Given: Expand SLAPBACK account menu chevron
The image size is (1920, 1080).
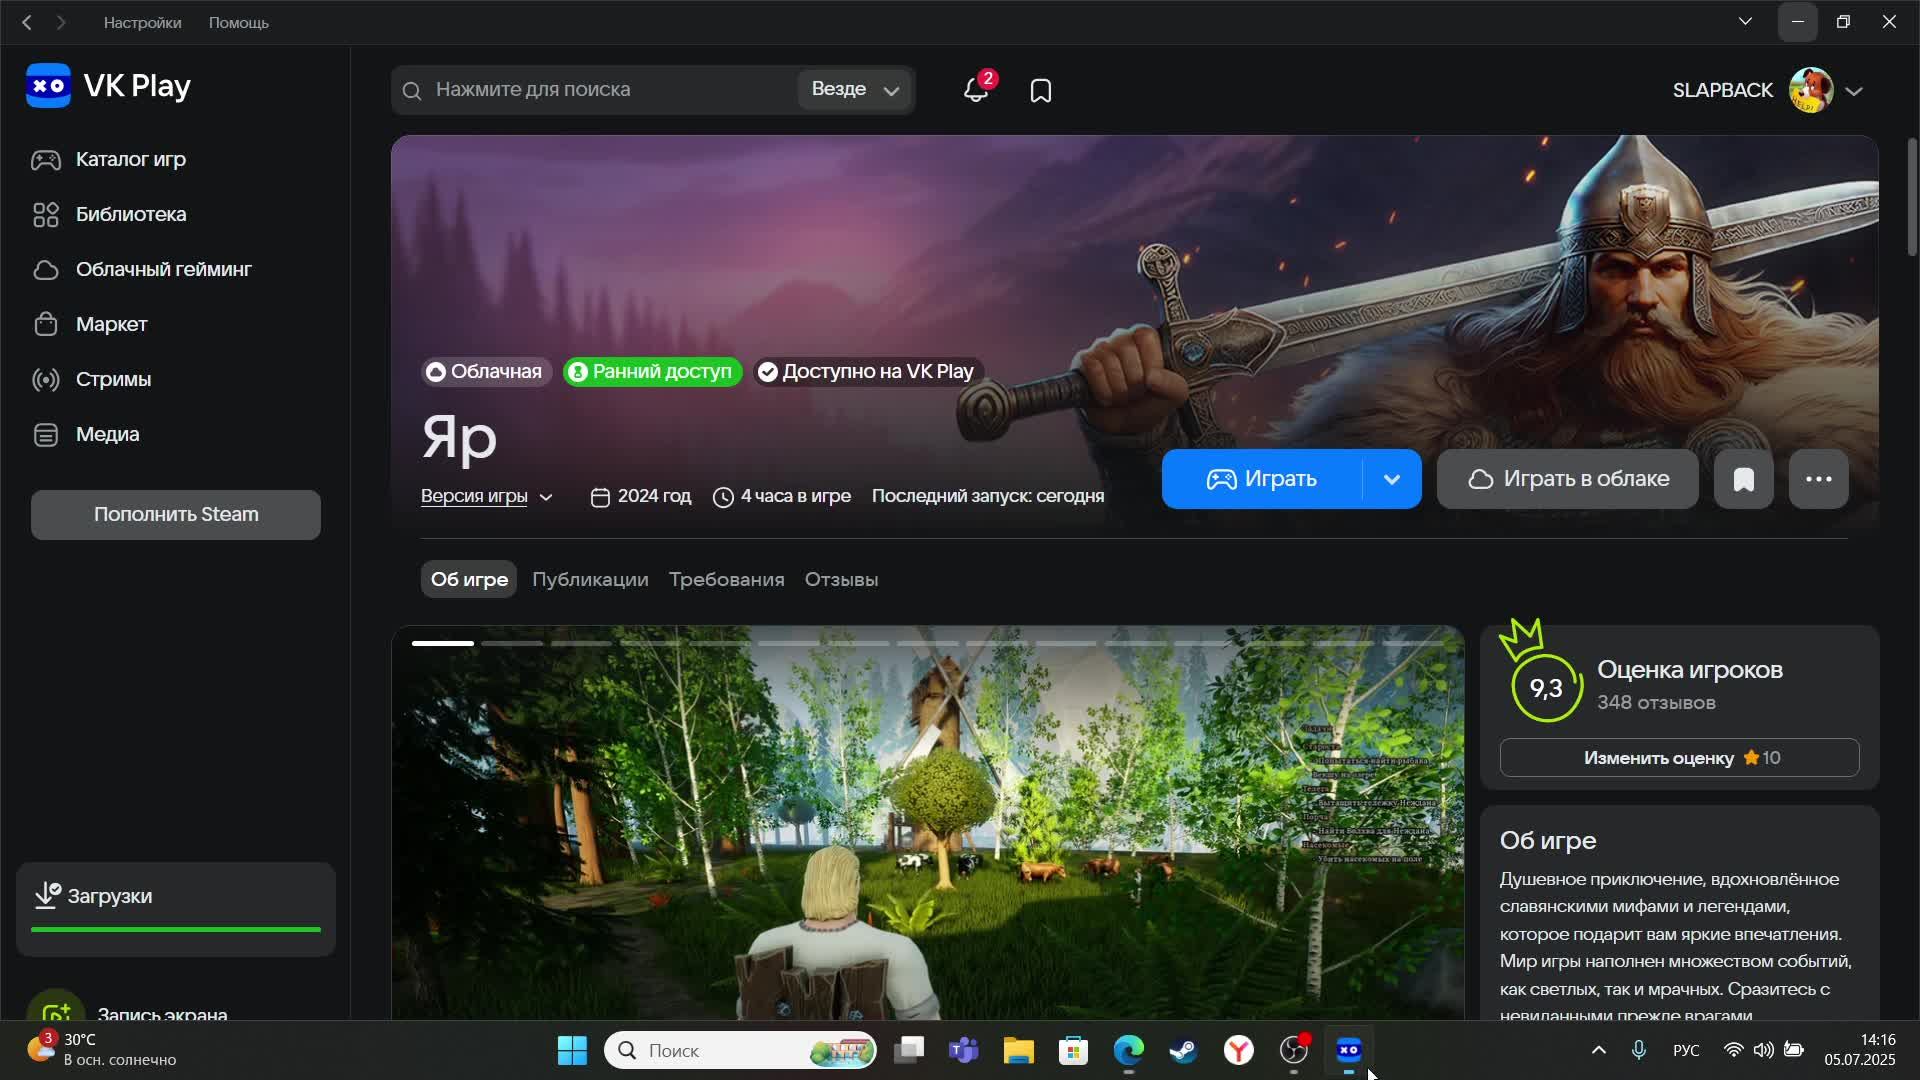Looking at the screenshot, I should coord(1854,91).
